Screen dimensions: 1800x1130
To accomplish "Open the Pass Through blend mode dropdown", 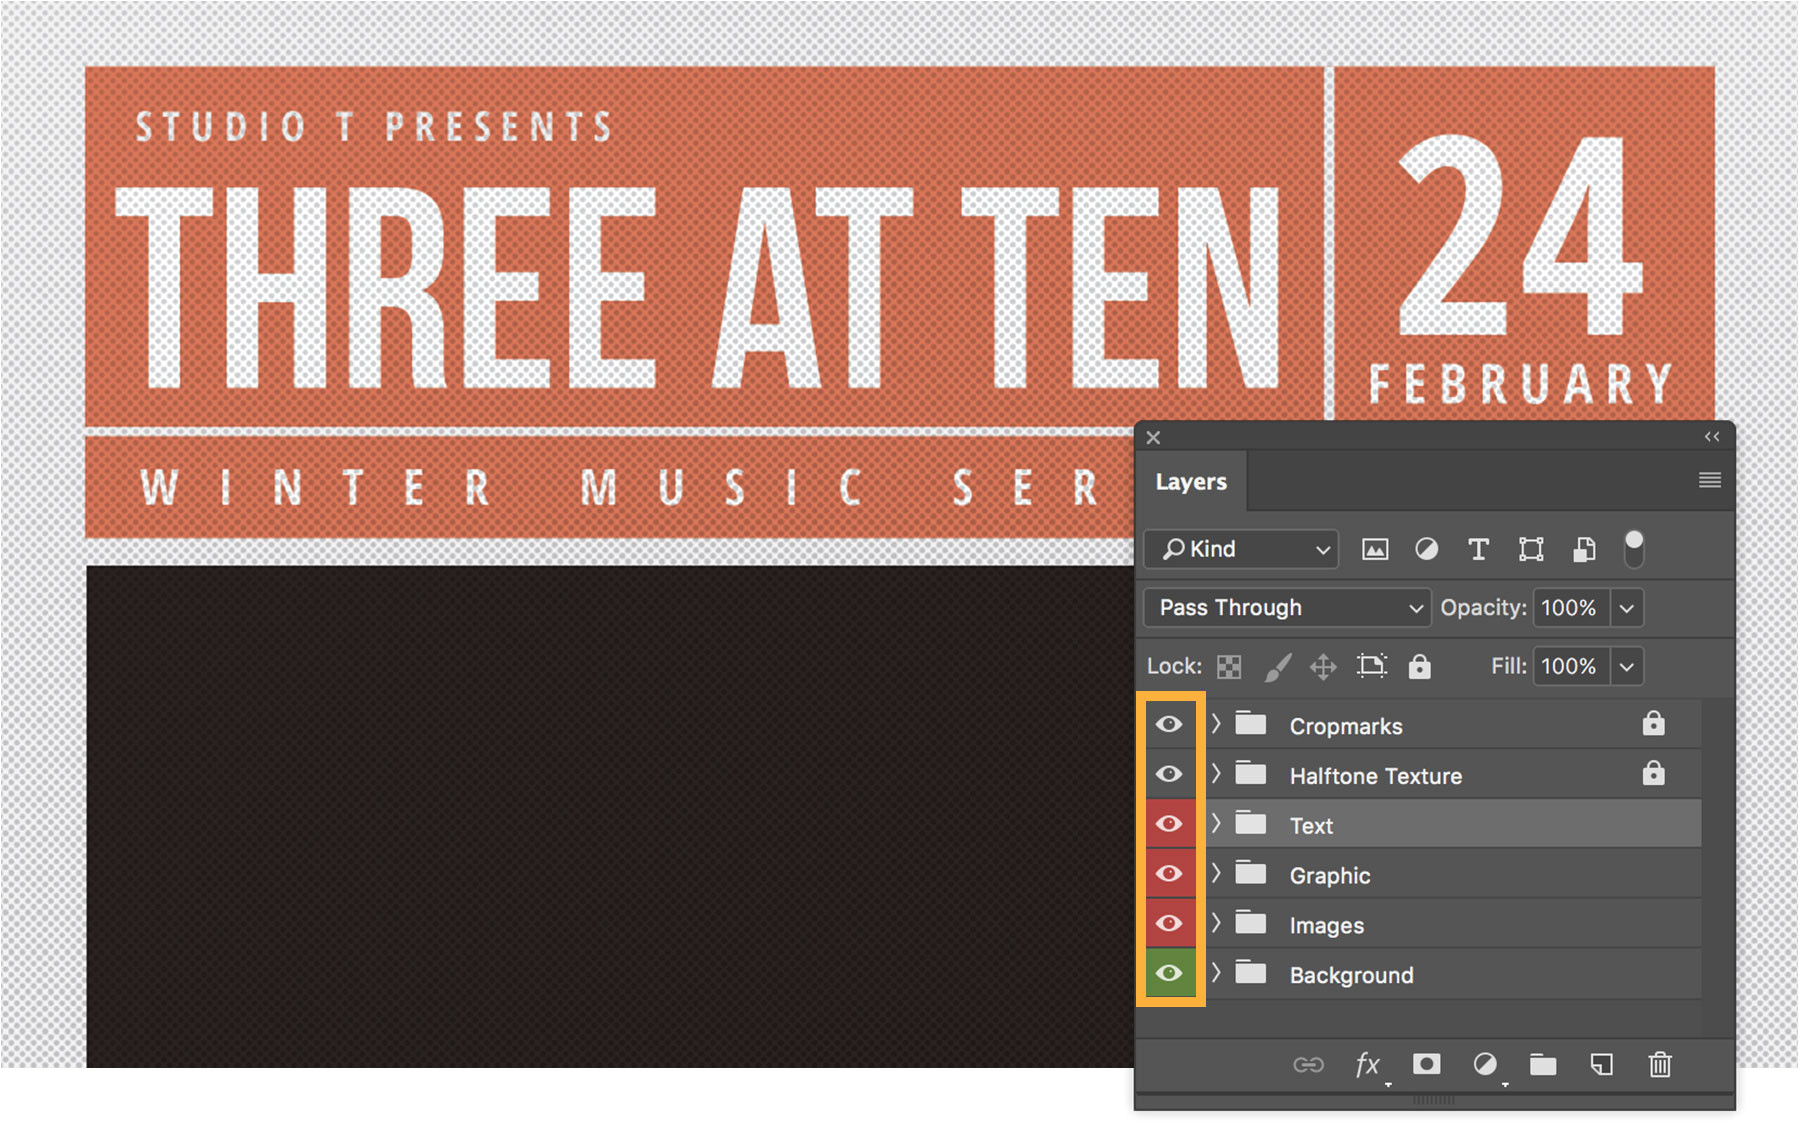I will [x=1287, y=608].
